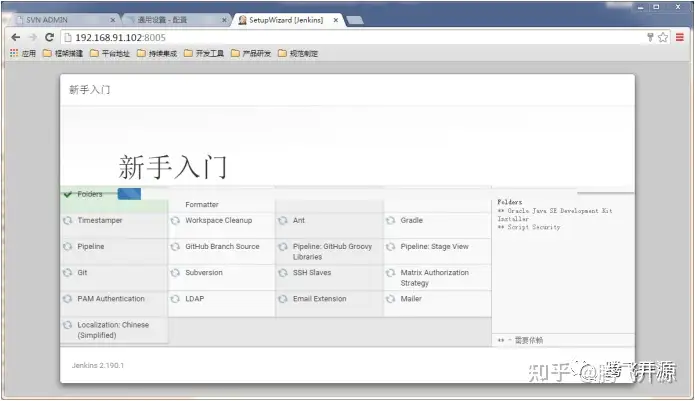Click the Script Security log entry
The width and height of the screenshot is (695, 401).
point(529,227)
